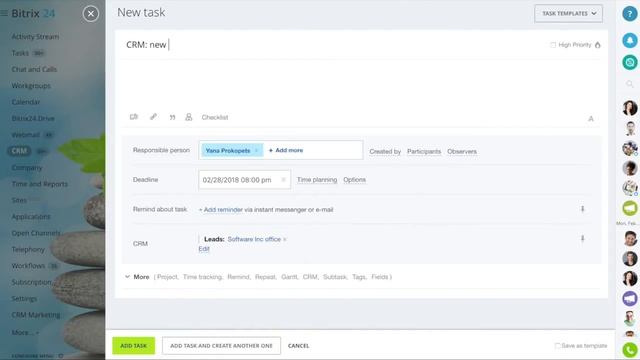
Task: Click the Participants link
Action: [x=424, y=151]
